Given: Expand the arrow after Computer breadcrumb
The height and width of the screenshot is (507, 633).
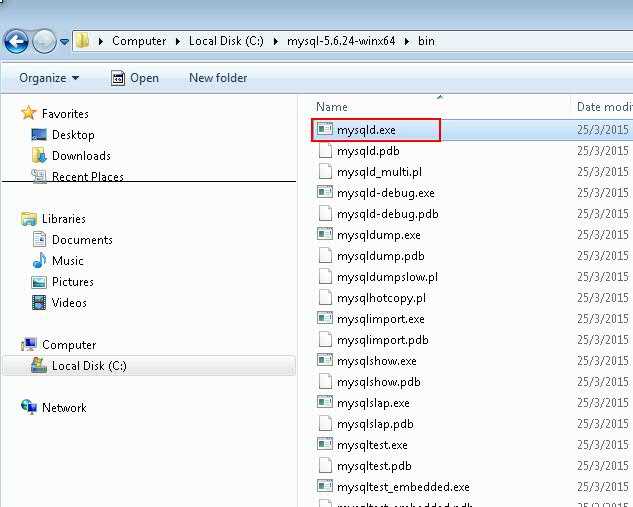Looking at the screenshot, I should pyautogui.click(x=178, y=41).
